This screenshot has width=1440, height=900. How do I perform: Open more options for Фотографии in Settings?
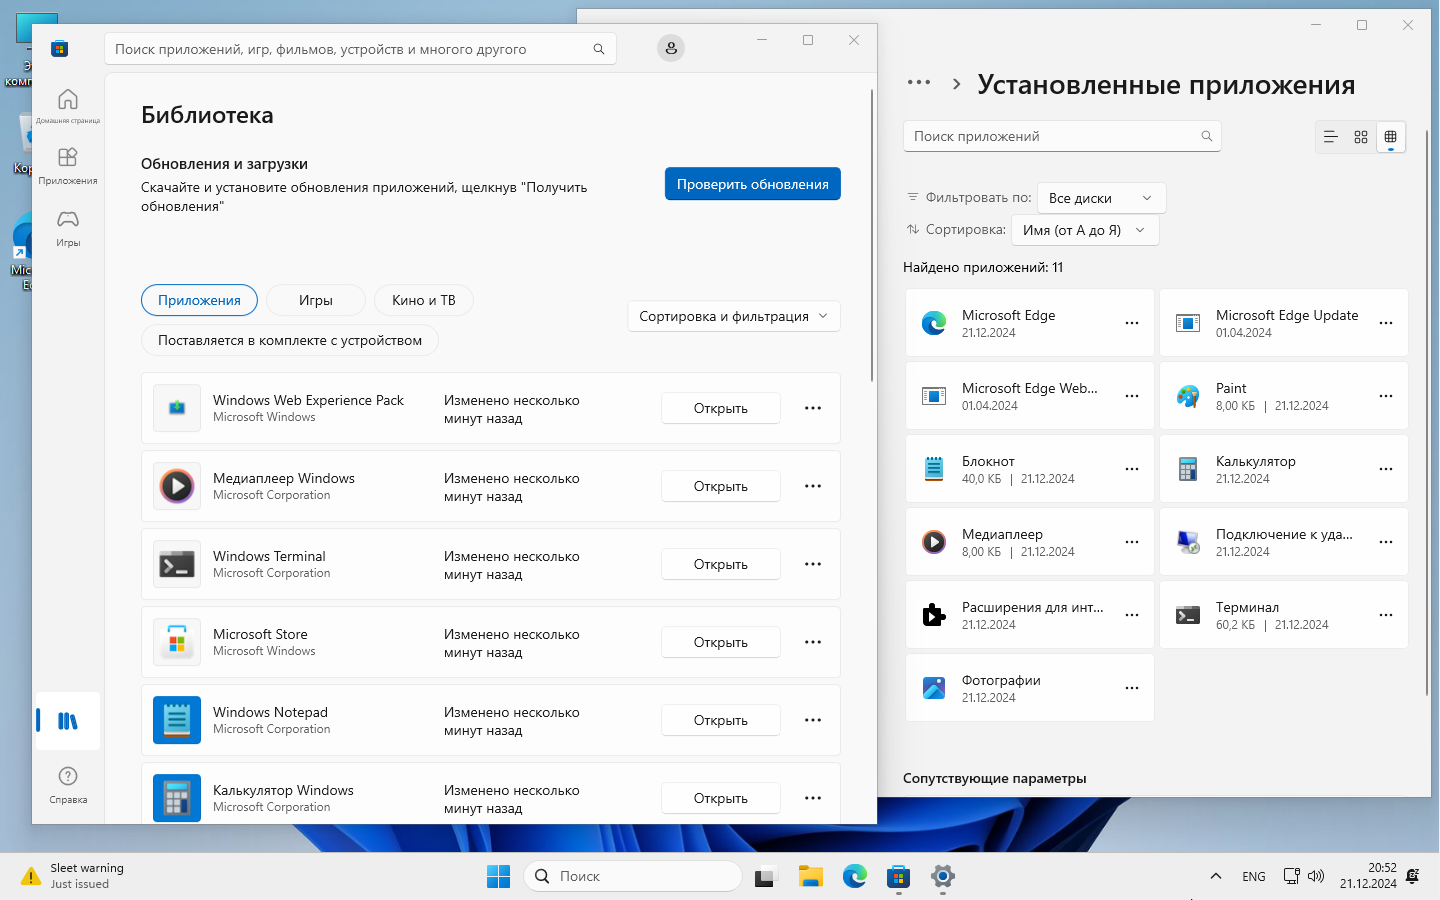coord(1132,688)
